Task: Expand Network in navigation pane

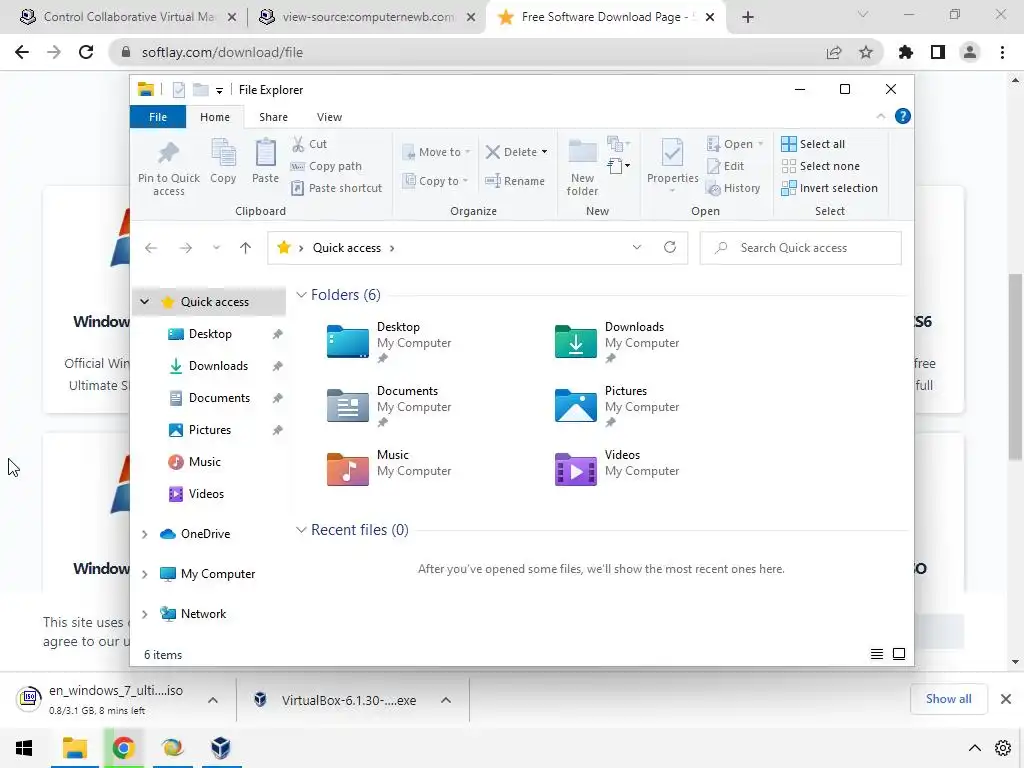Action: 144,614
